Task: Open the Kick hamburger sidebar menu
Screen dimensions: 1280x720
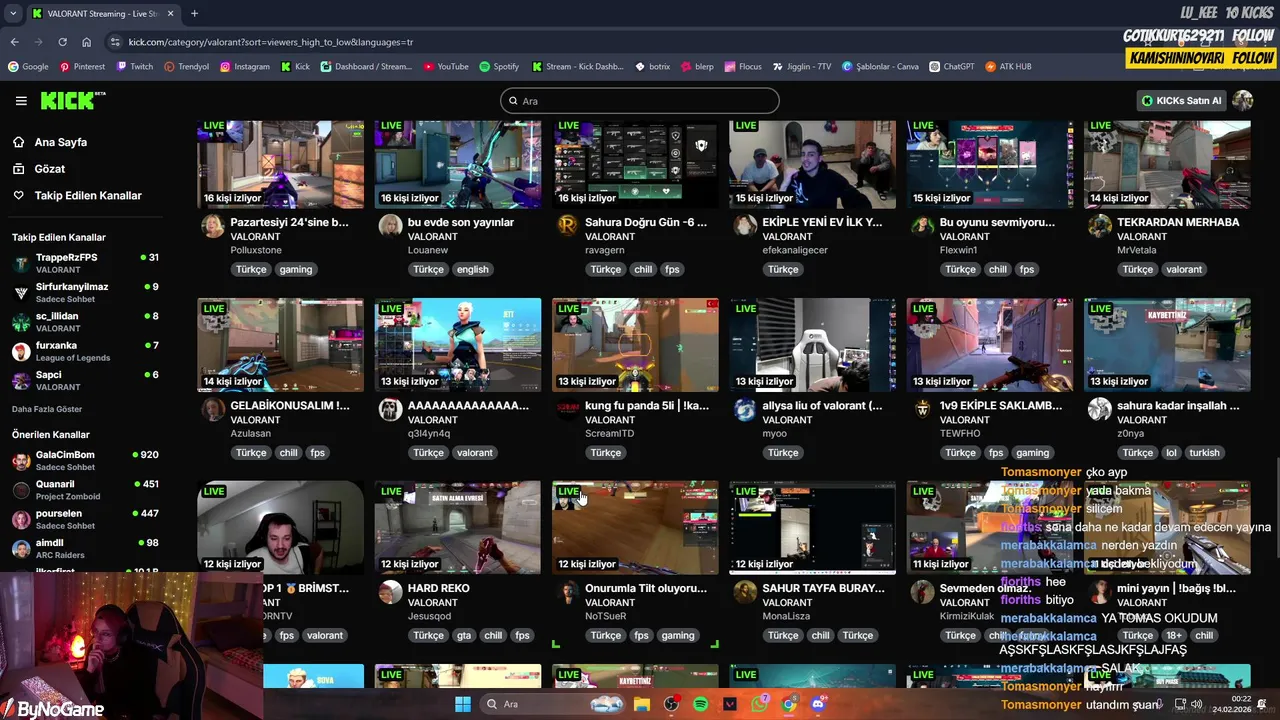Action: point(21,101)
